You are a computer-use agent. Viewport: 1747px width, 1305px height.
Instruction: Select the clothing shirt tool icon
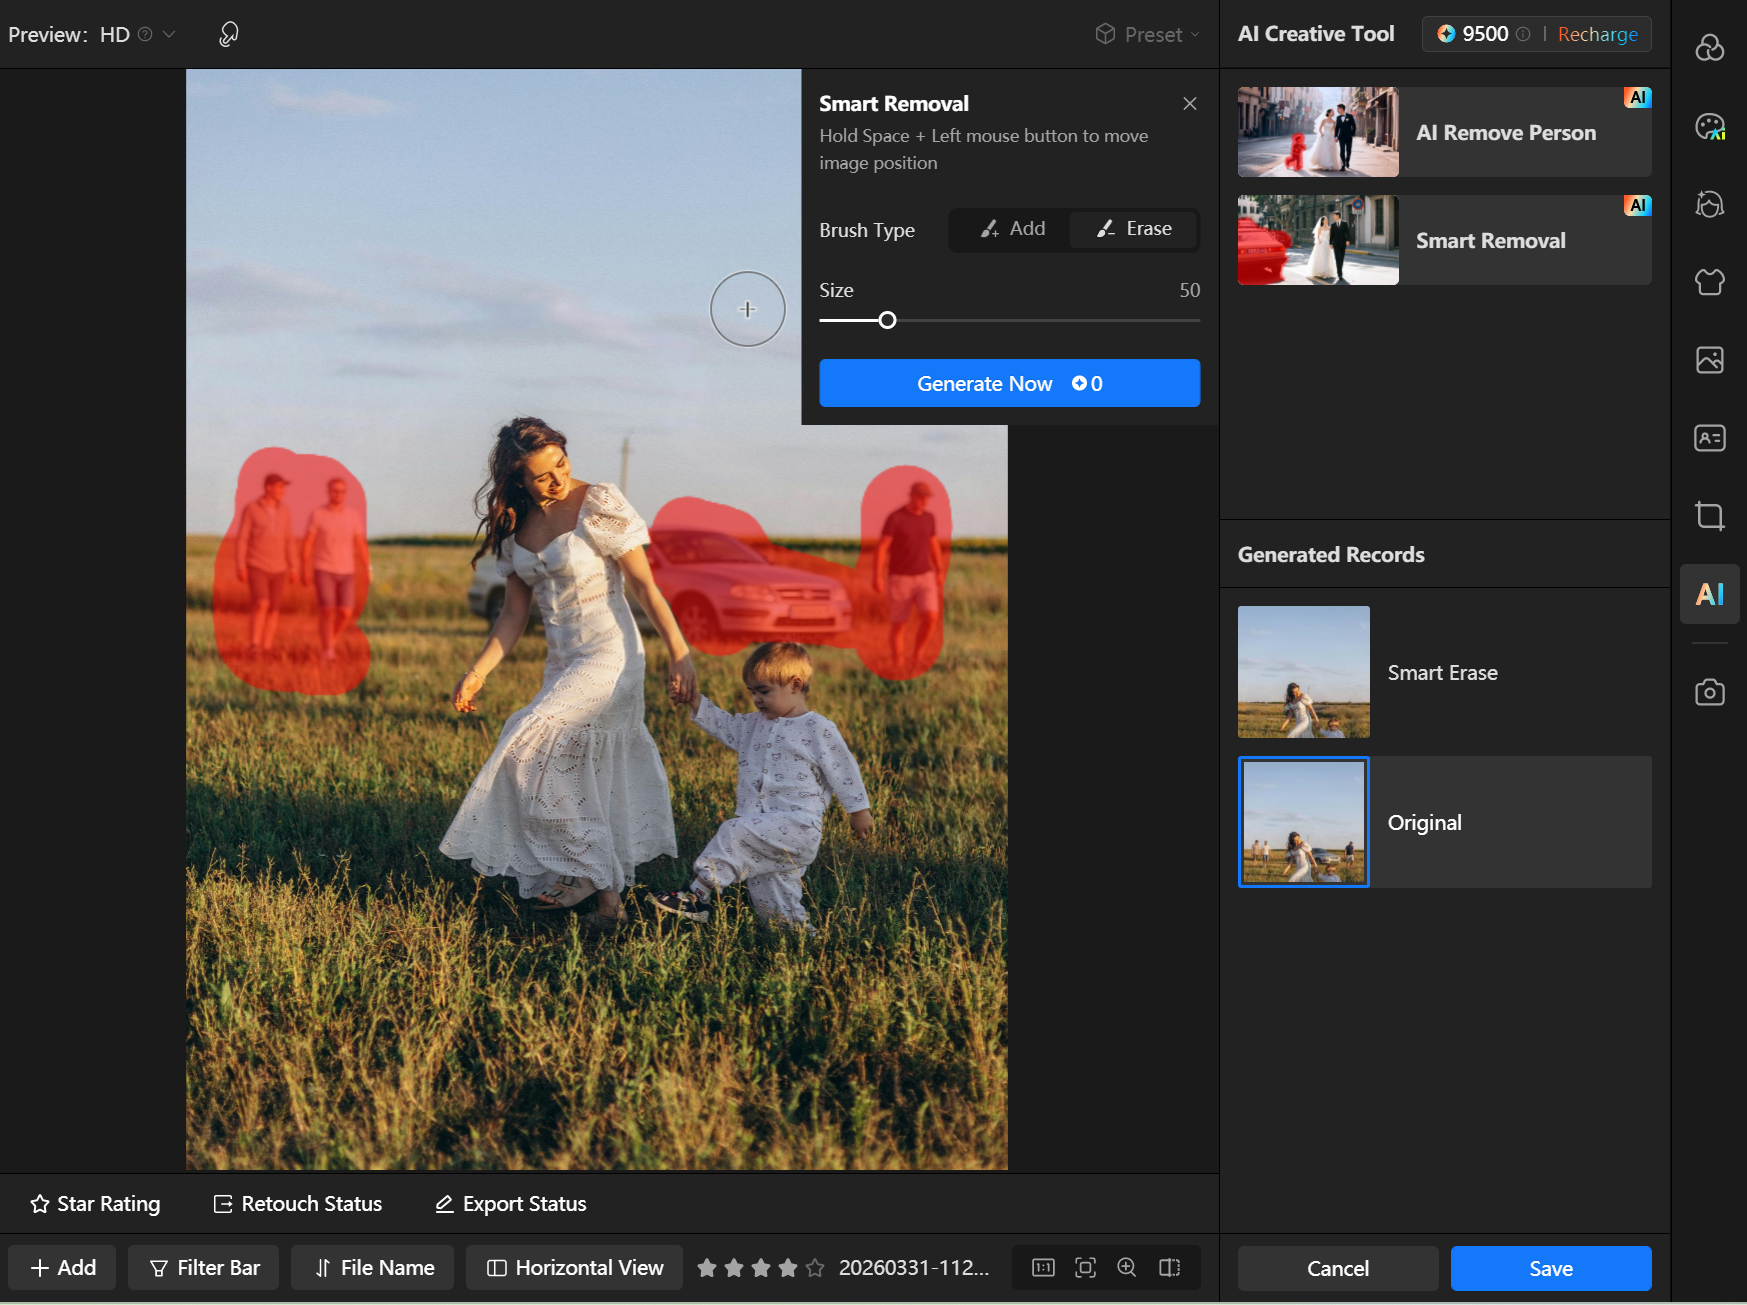pyautogui.click(x=1709, y=282)
